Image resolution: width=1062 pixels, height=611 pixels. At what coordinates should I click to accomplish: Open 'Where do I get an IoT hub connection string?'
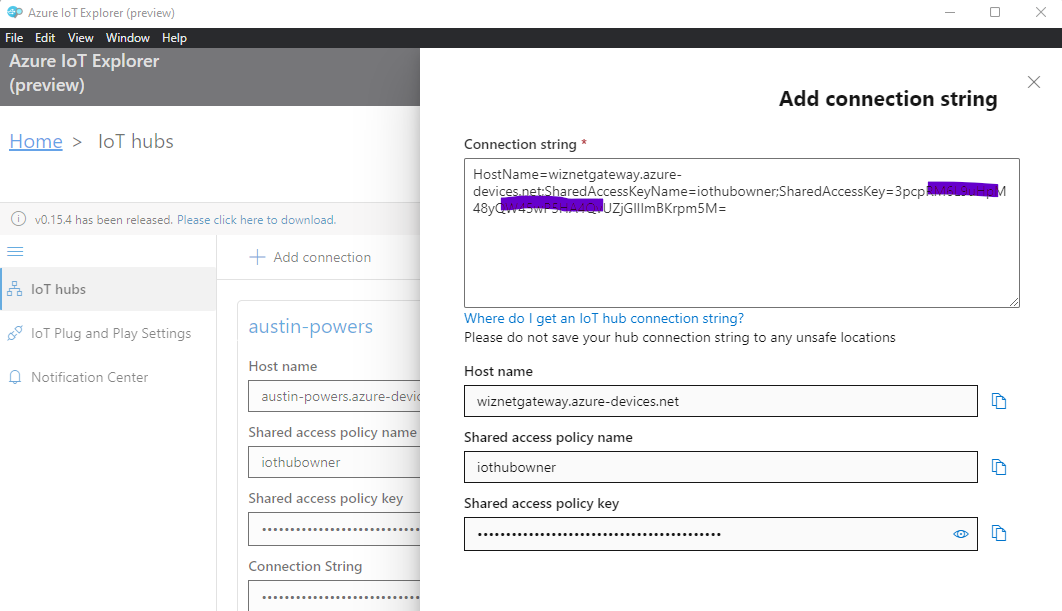pyautogui.click(x=604, y=318)
